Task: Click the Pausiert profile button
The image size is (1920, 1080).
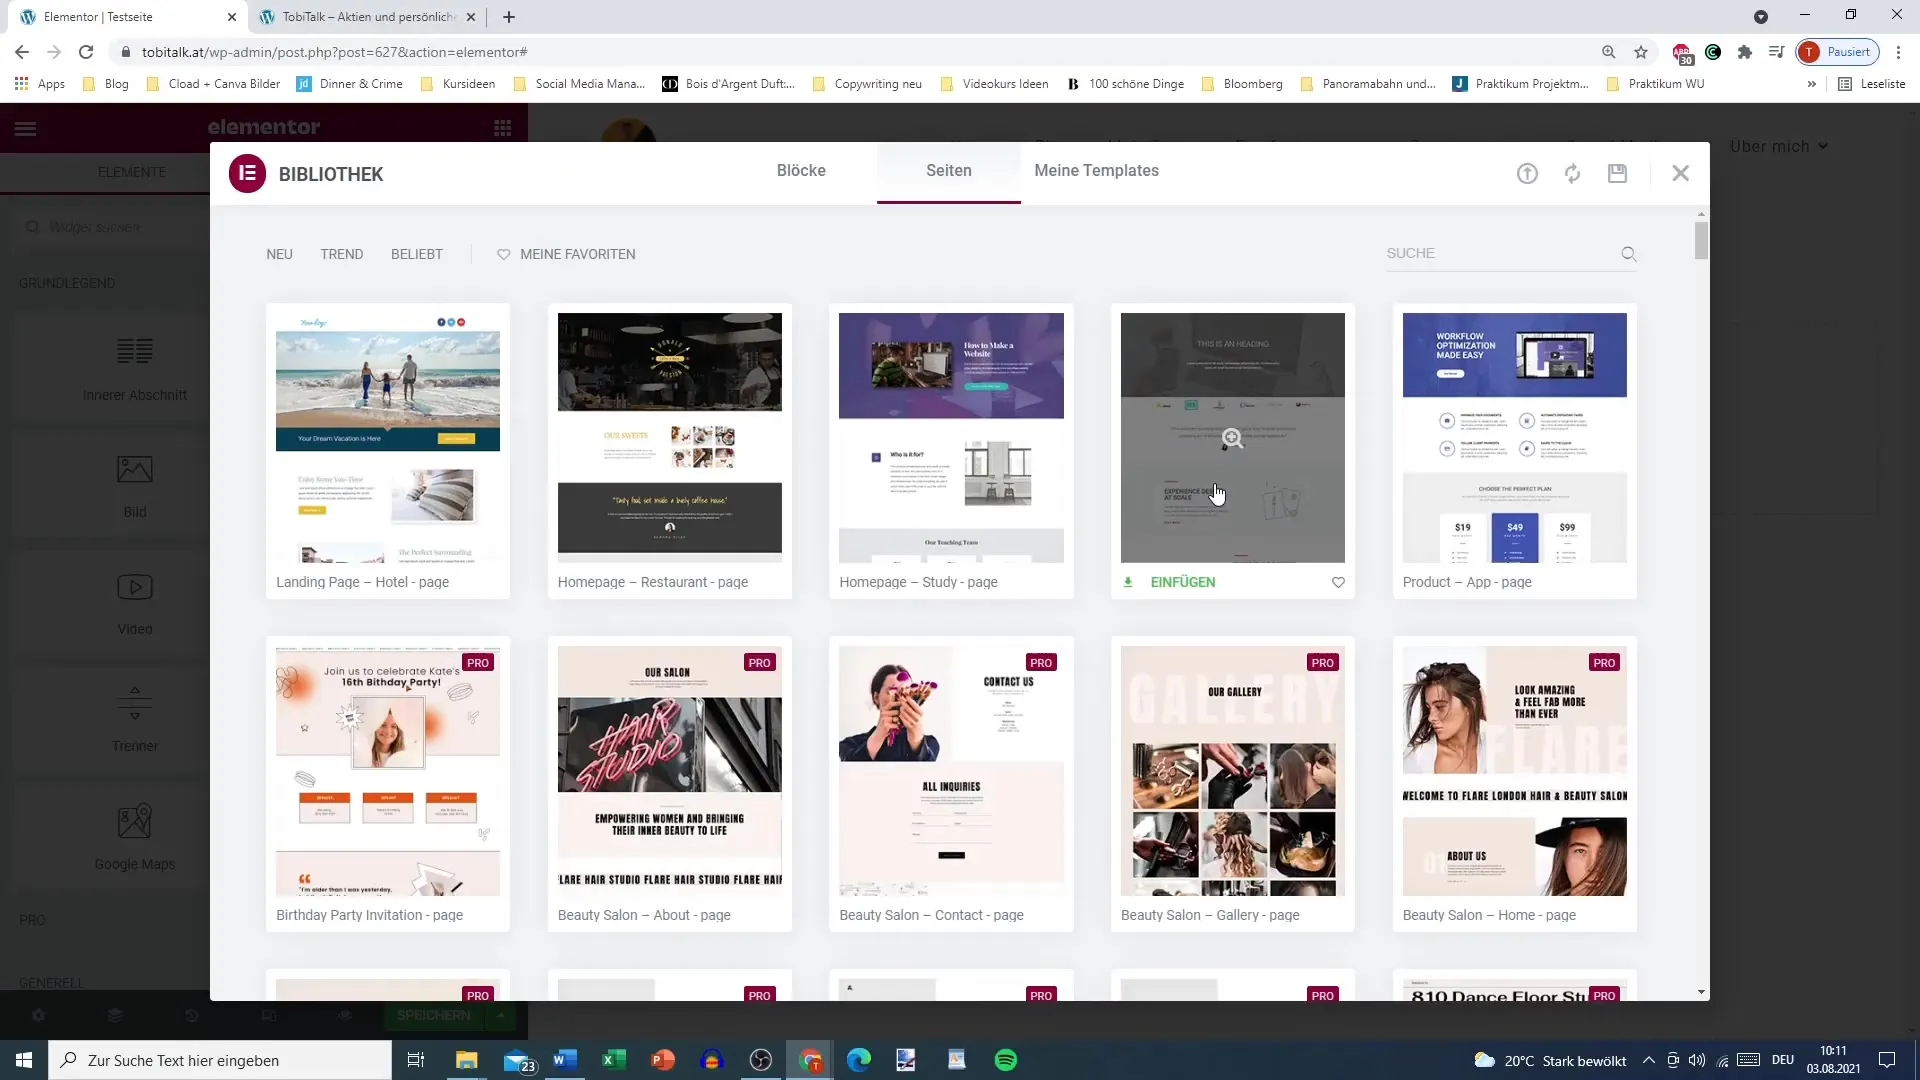Action: click(1838, 52)
